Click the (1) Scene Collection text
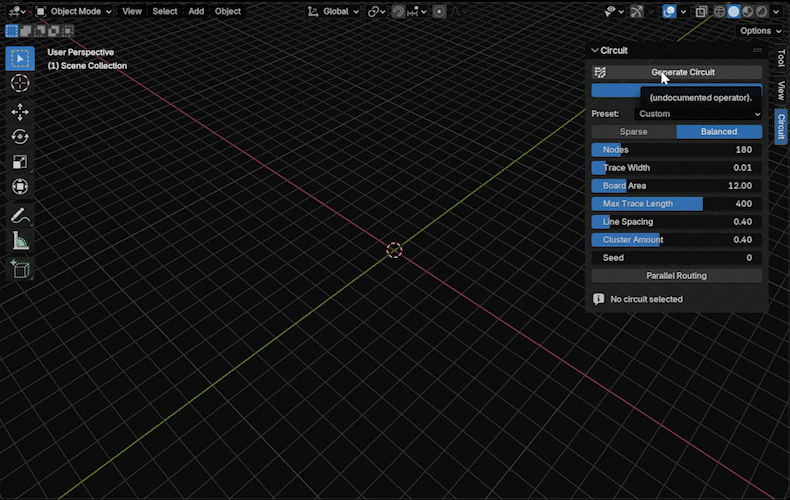 tap(87, 66)
